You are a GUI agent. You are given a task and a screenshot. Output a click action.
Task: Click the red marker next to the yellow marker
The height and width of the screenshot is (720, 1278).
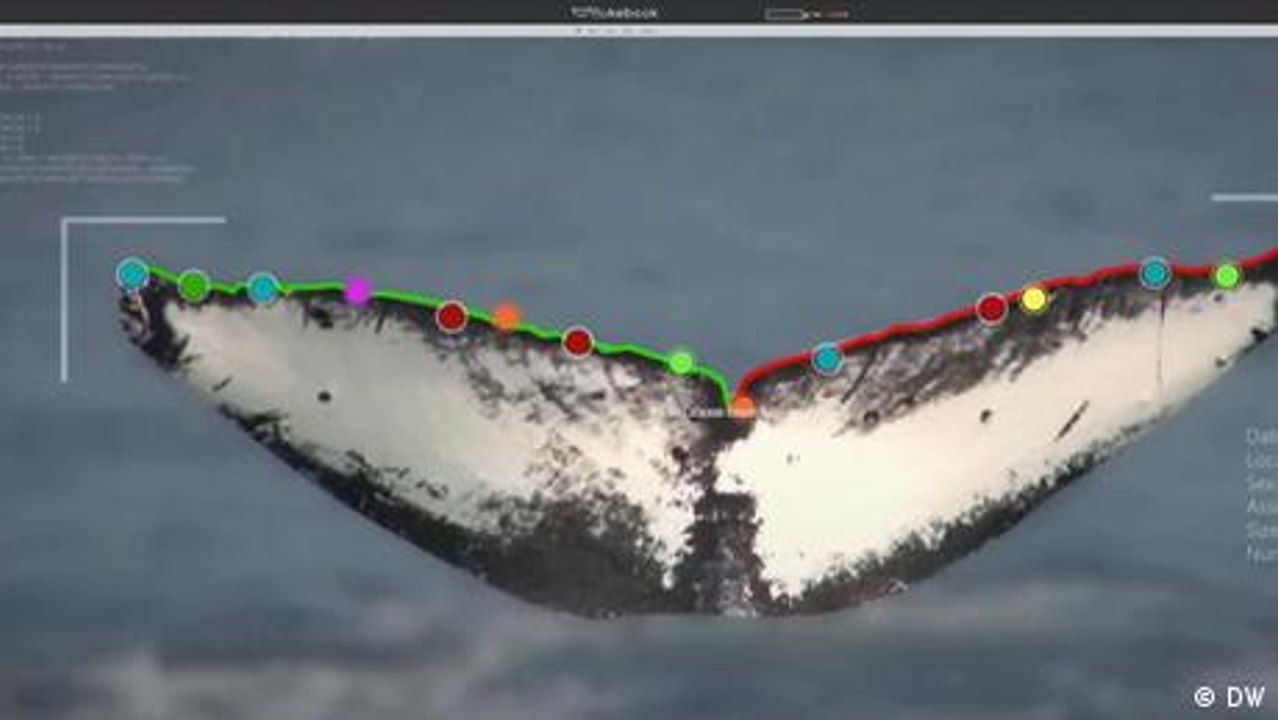point(992,309)
